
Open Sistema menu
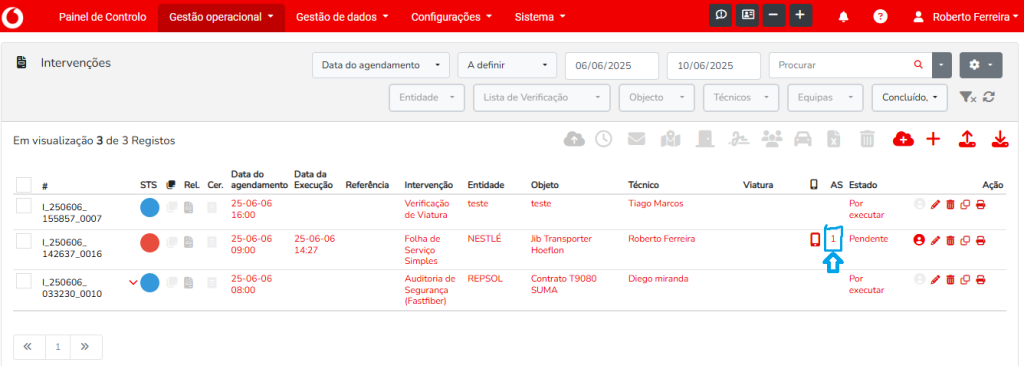[540, 18]
